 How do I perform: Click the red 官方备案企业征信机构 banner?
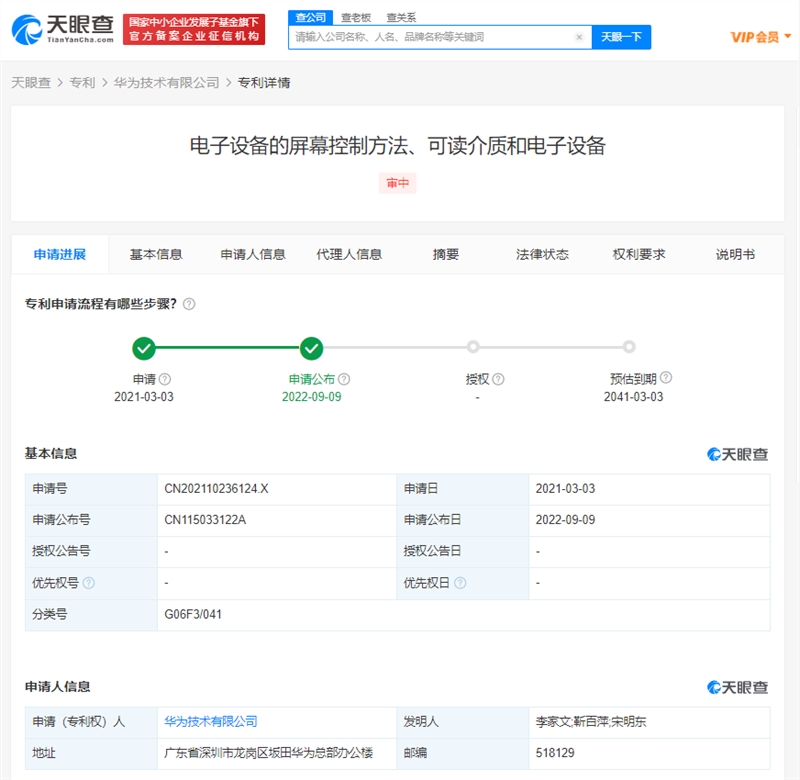pyautogui.click(x=194, y=29)
